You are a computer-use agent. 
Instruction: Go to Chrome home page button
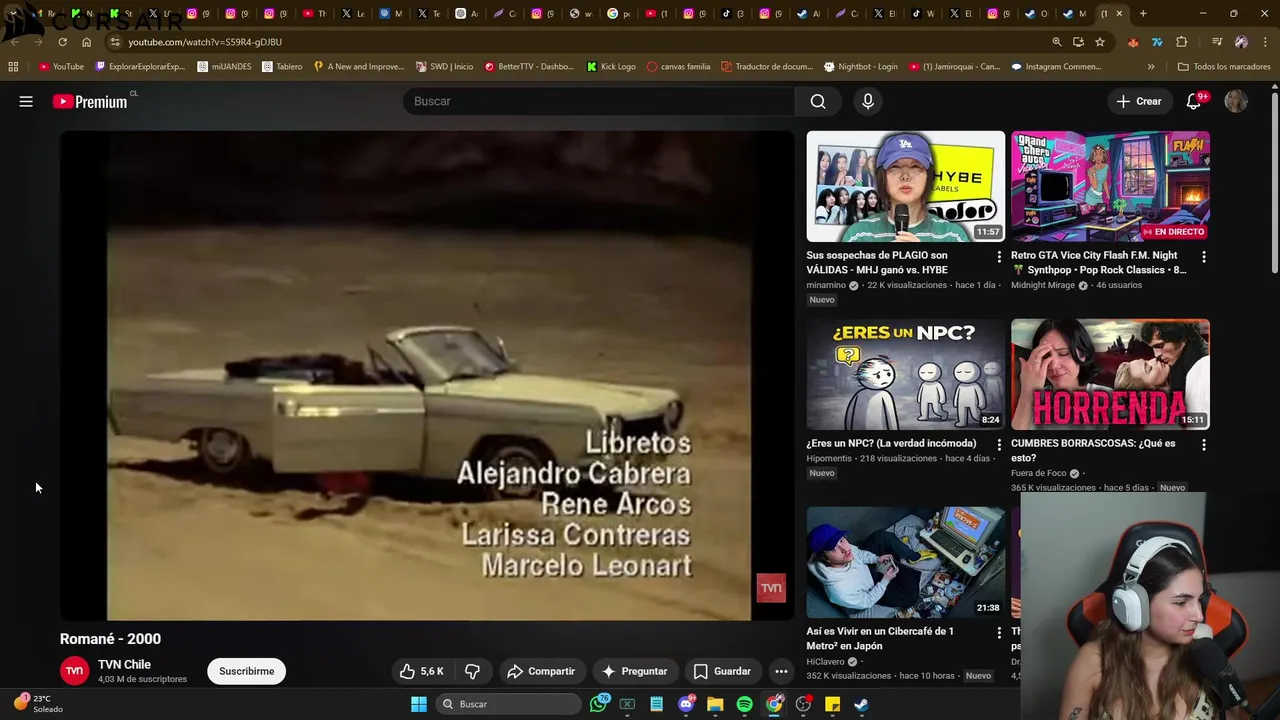86,42
